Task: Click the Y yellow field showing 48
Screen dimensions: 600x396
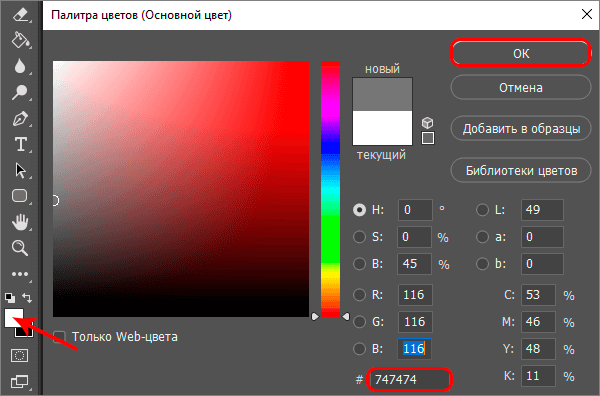Action: [538, 349]
